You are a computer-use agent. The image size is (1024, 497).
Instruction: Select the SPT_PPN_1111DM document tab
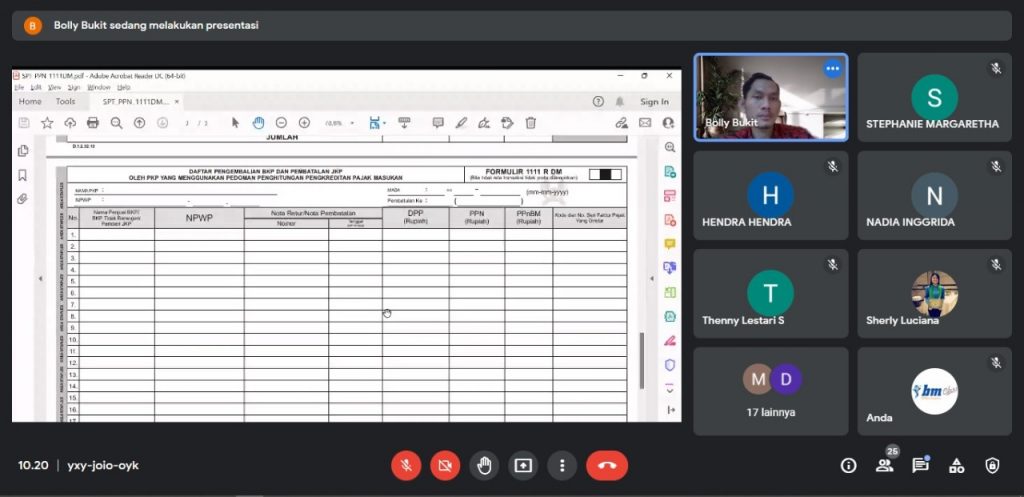coord(136,102)
